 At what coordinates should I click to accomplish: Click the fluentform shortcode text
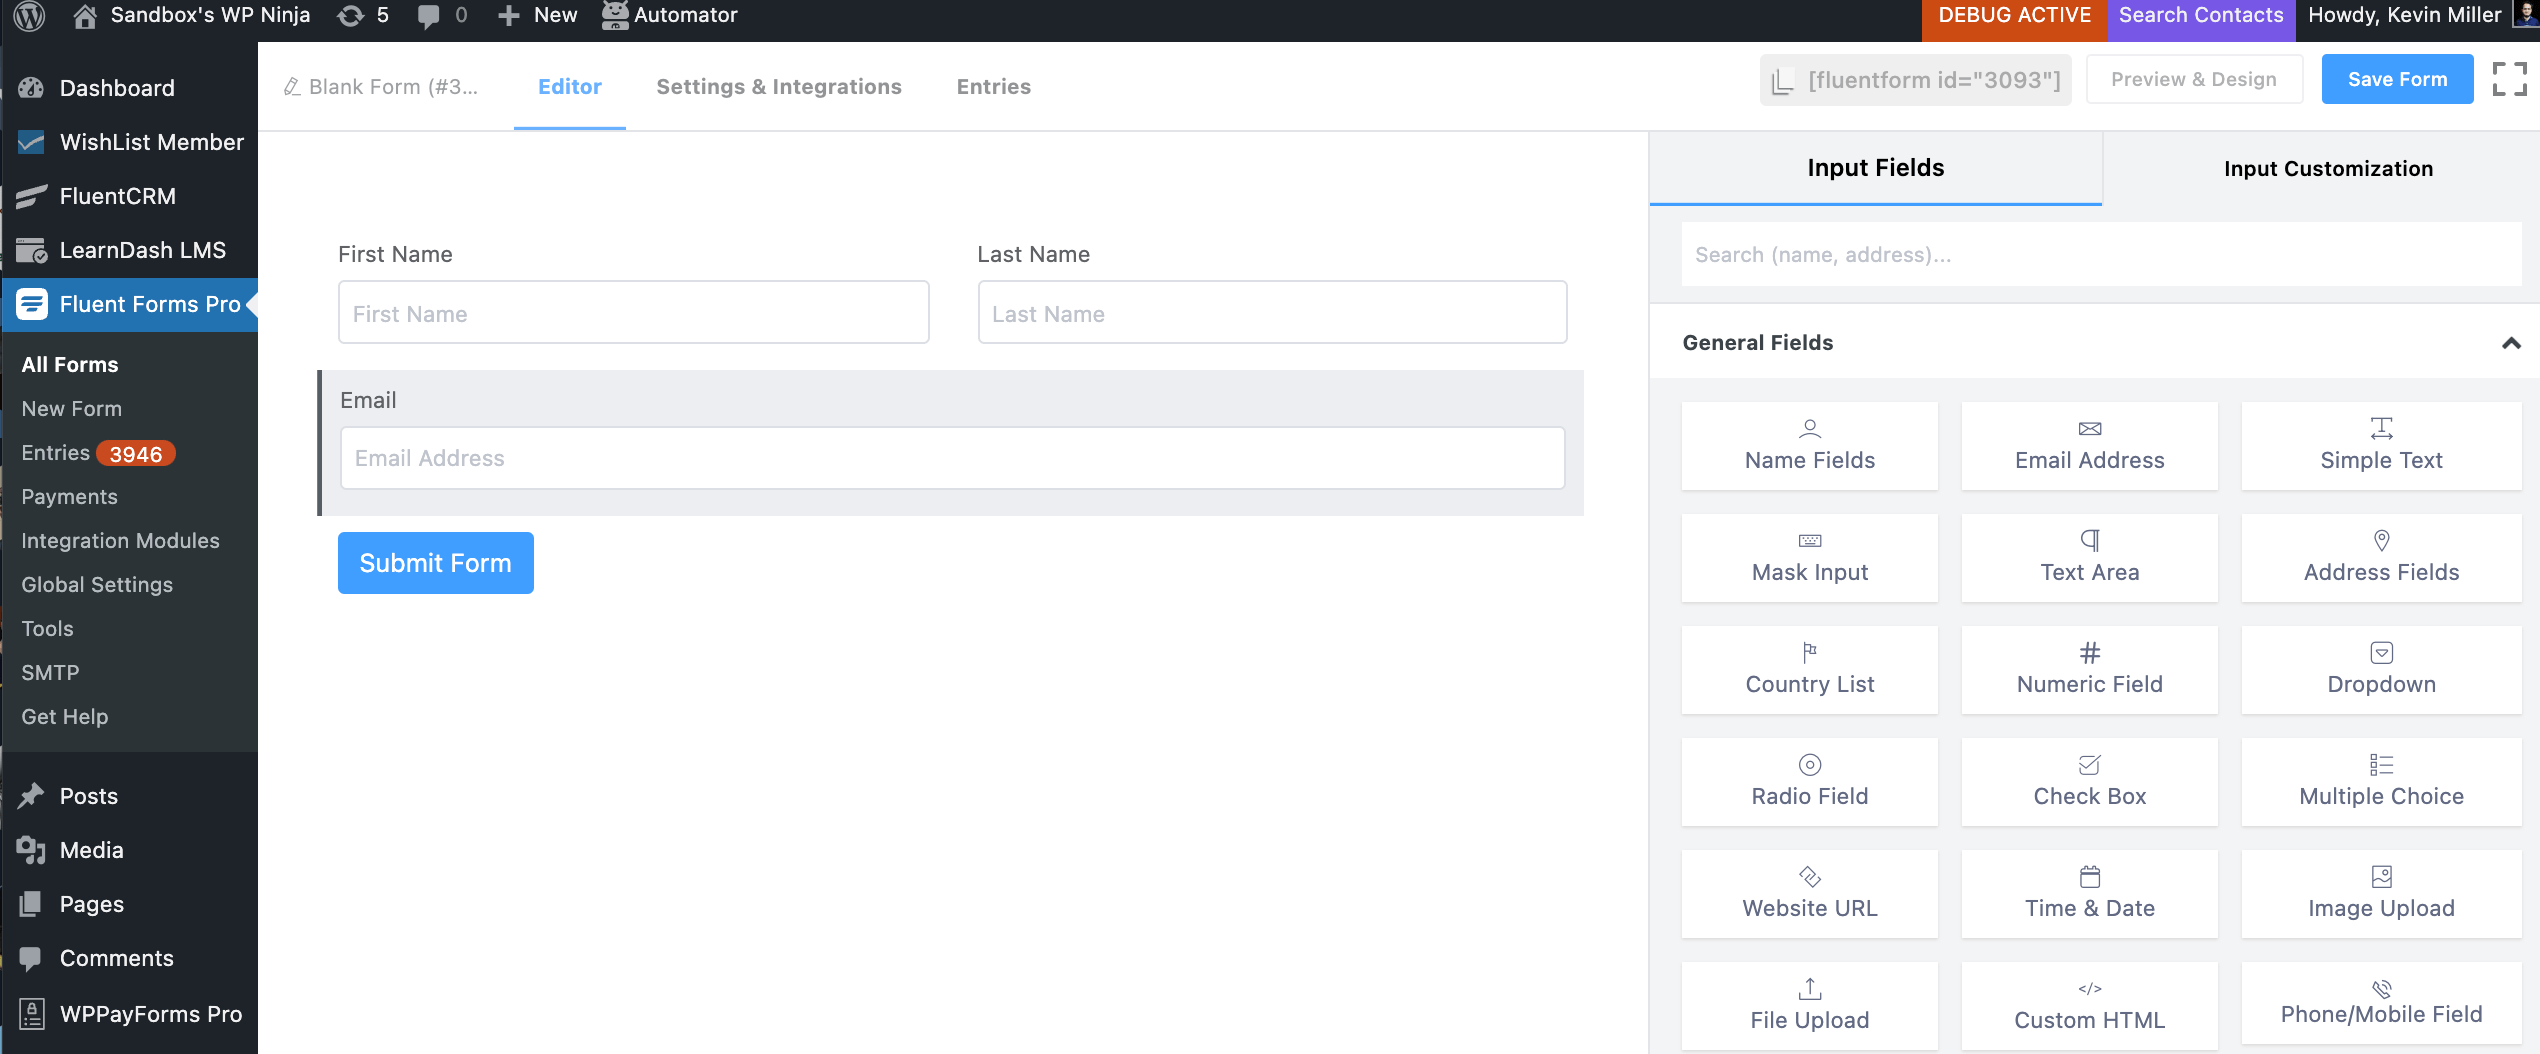(x=1934, y=80)
